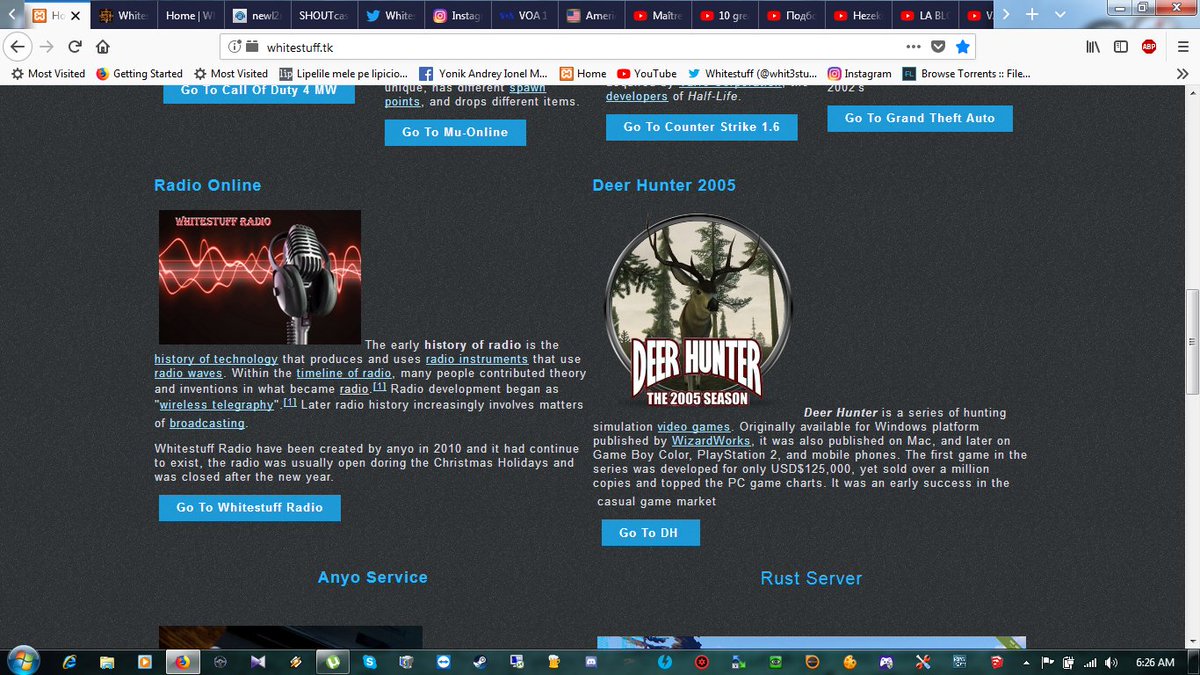The width and height of the screenshot is (1200, 675).
Task: Reload the current page
Action: [x=74, y=46]
